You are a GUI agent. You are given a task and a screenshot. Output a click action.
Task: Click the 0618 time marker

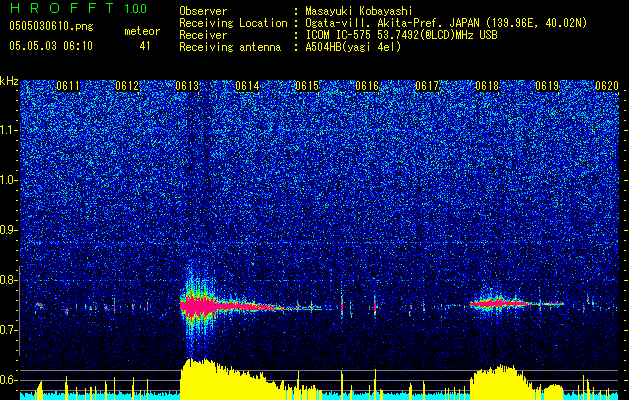(487, 86)
